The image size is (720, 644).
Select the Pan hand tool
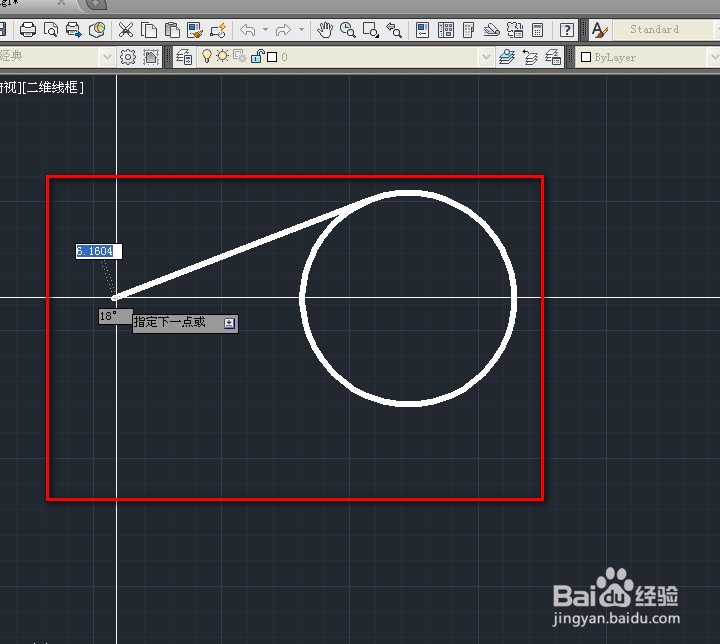coord(325,30)
